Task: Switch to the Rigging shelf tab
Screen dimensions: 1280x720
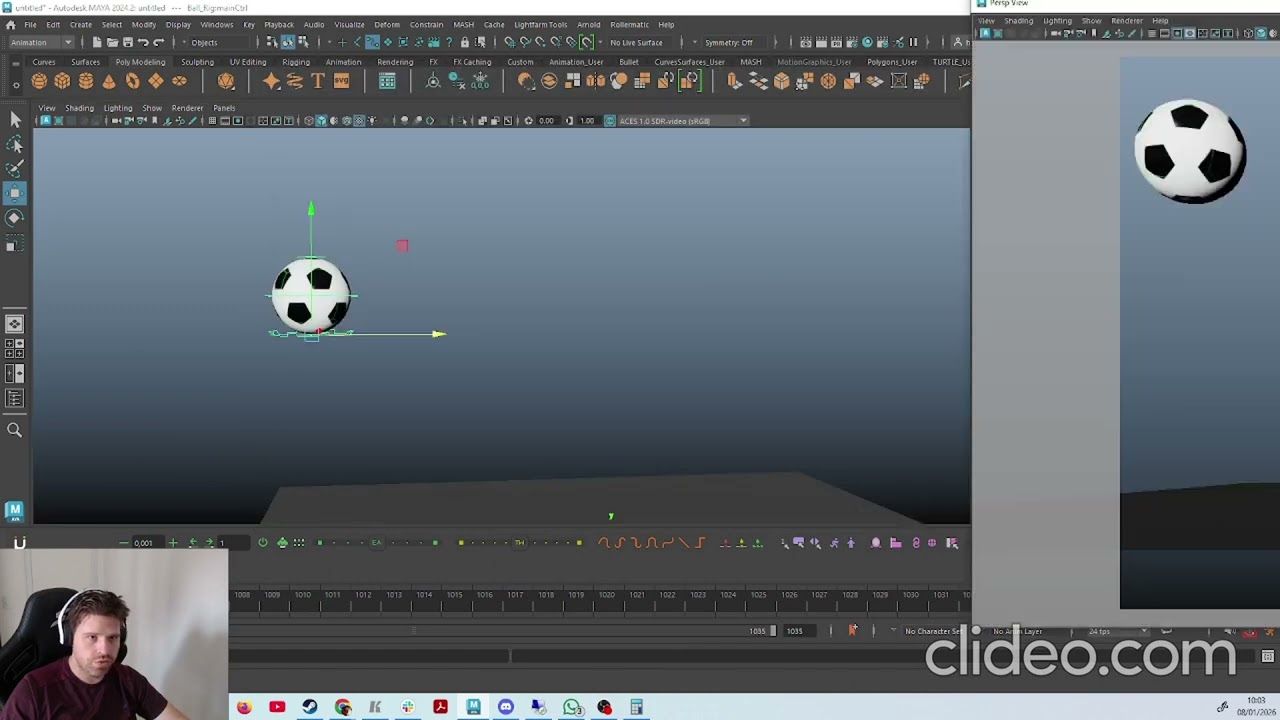Action: pos(296,62)
